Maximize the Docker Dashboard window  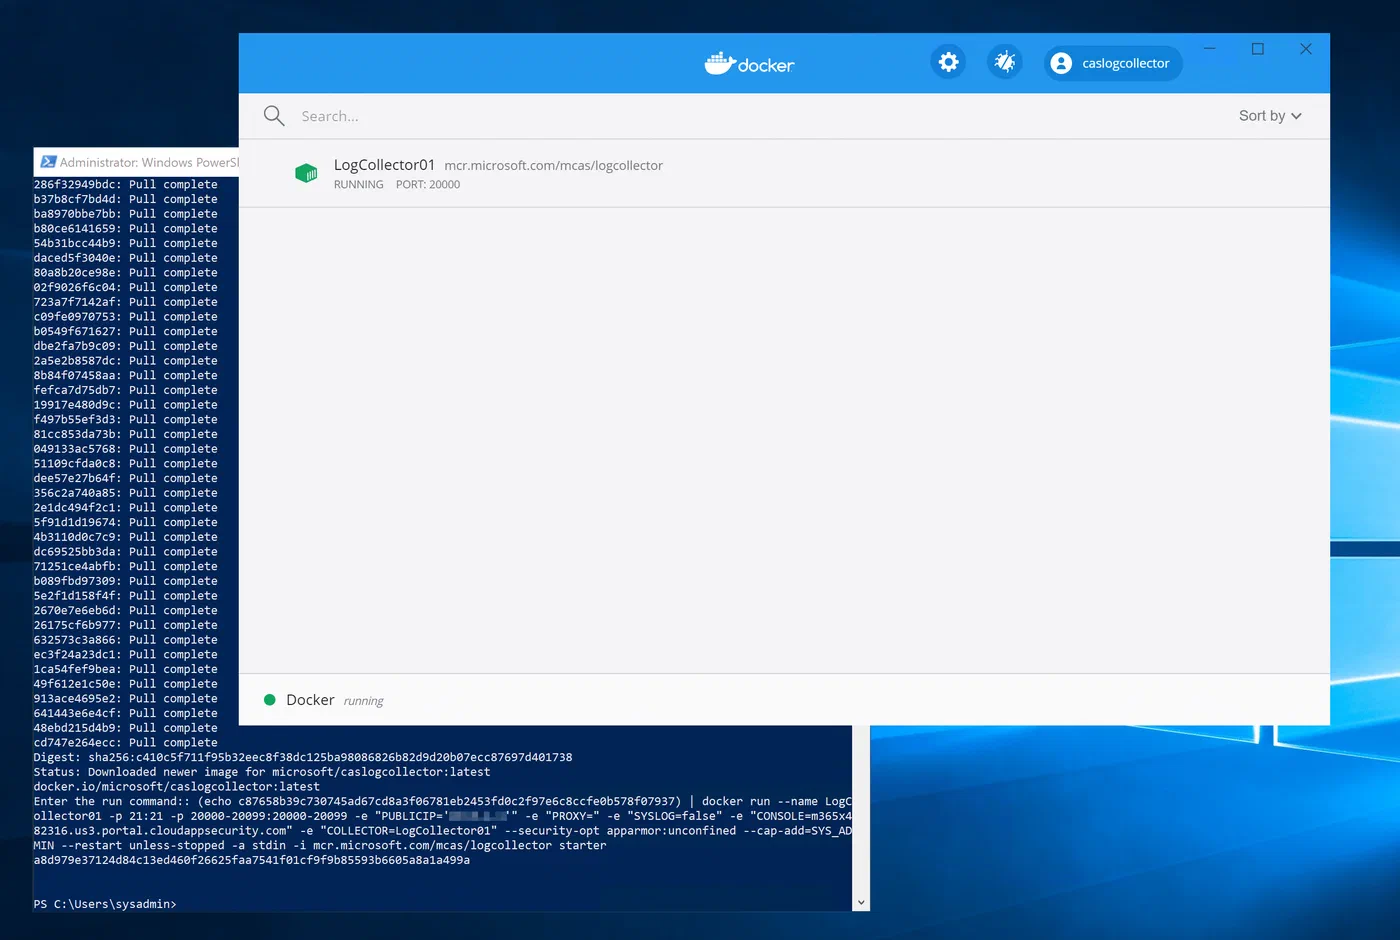[x=1258, y=48]
